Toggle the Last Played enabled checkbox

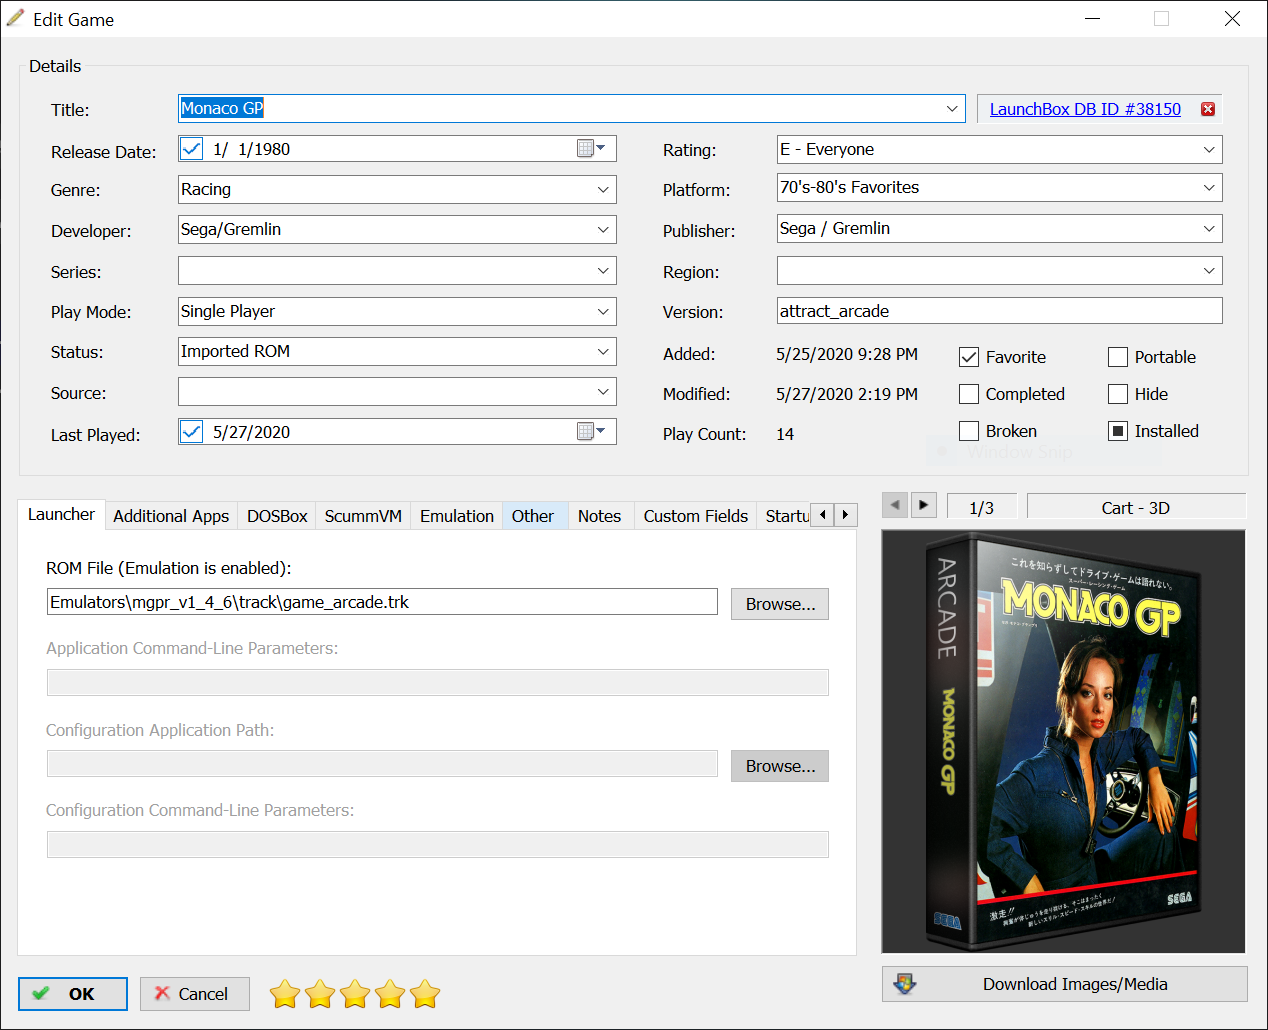[x=191, y=432]
